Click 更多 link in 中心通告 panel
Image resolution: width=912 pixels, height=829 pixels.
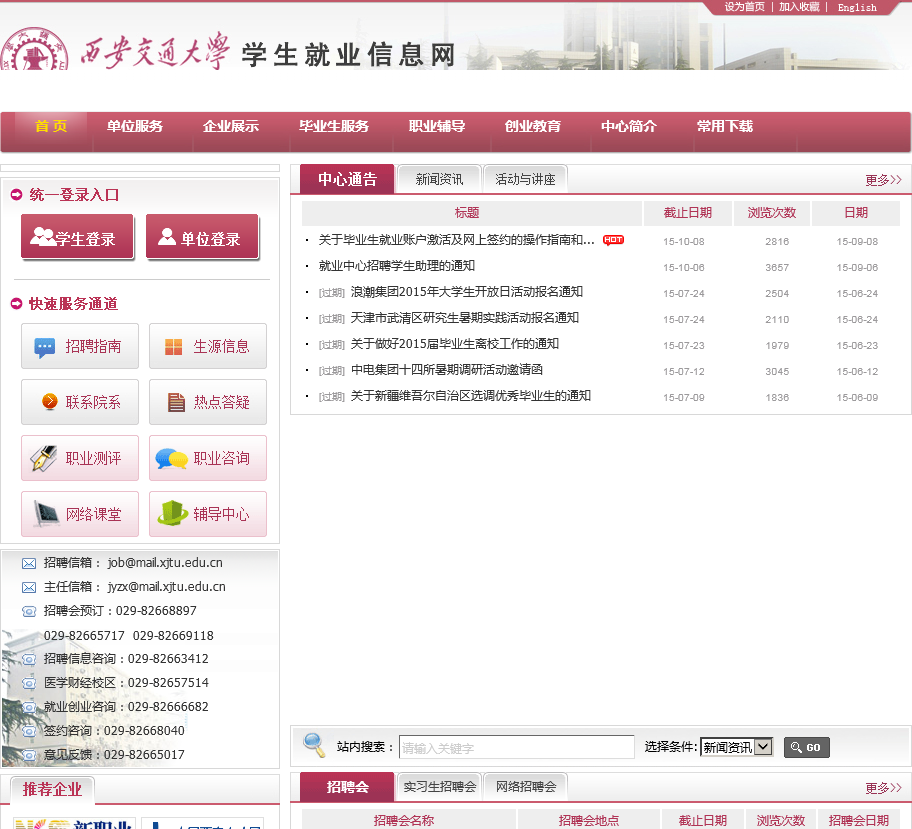pyautogui.click(x=883, y=180)
